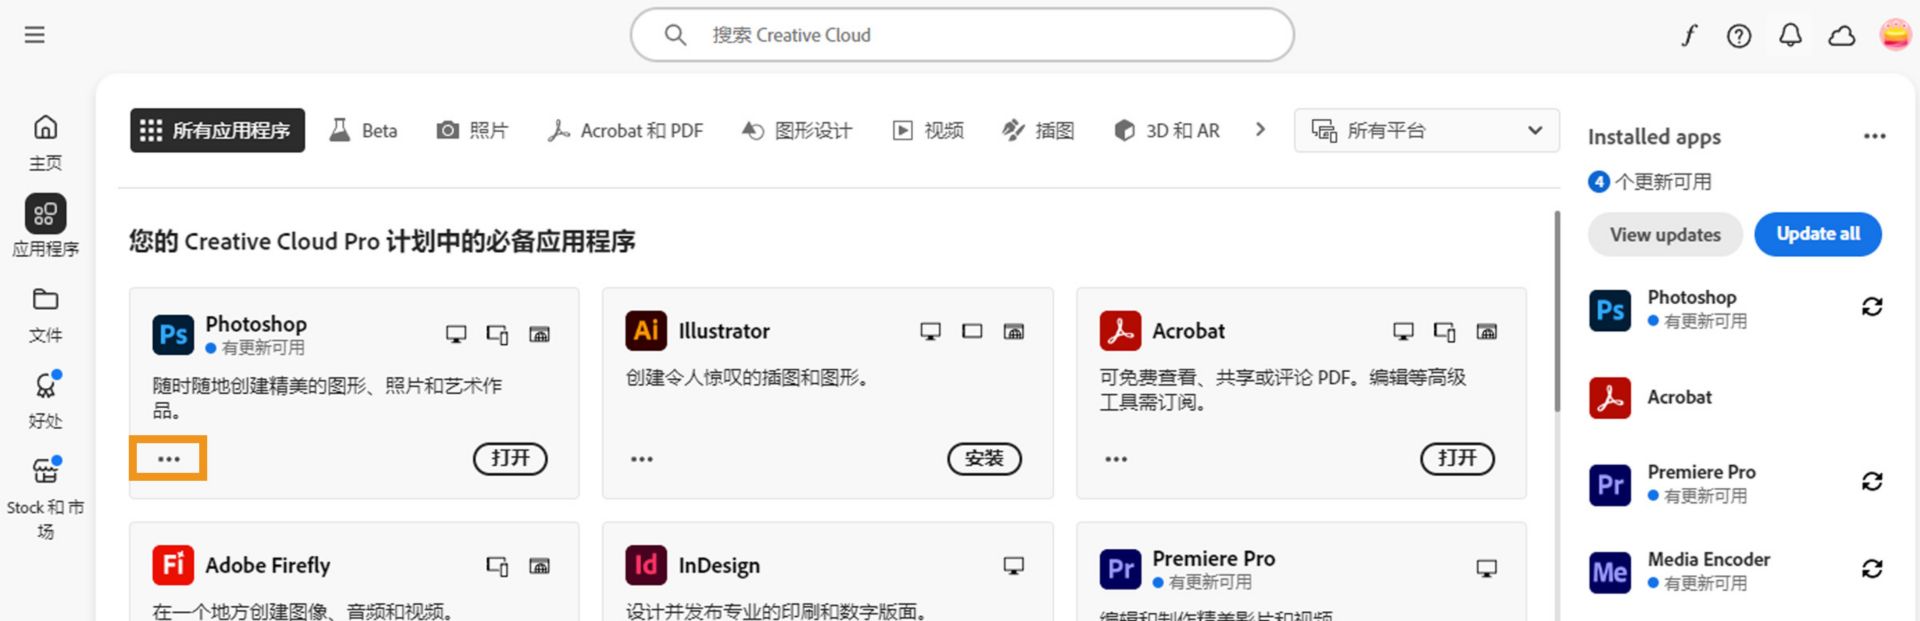The width and height of the screenshot is (1920, 621).
Task: Click Illustrator card tablet platform icon
Action: [x=972, y=331]
